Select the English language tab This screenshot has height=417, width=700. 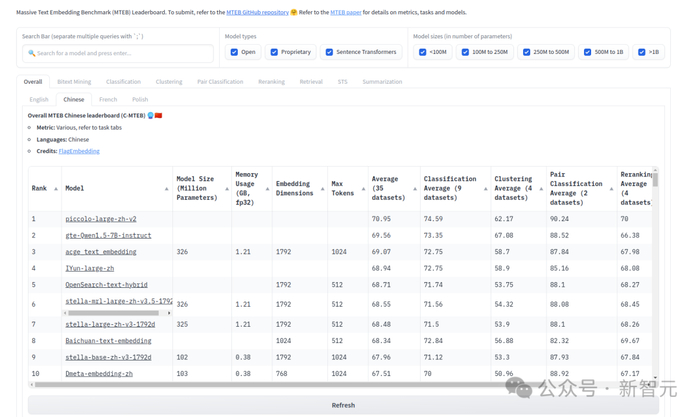pos(39,100)
